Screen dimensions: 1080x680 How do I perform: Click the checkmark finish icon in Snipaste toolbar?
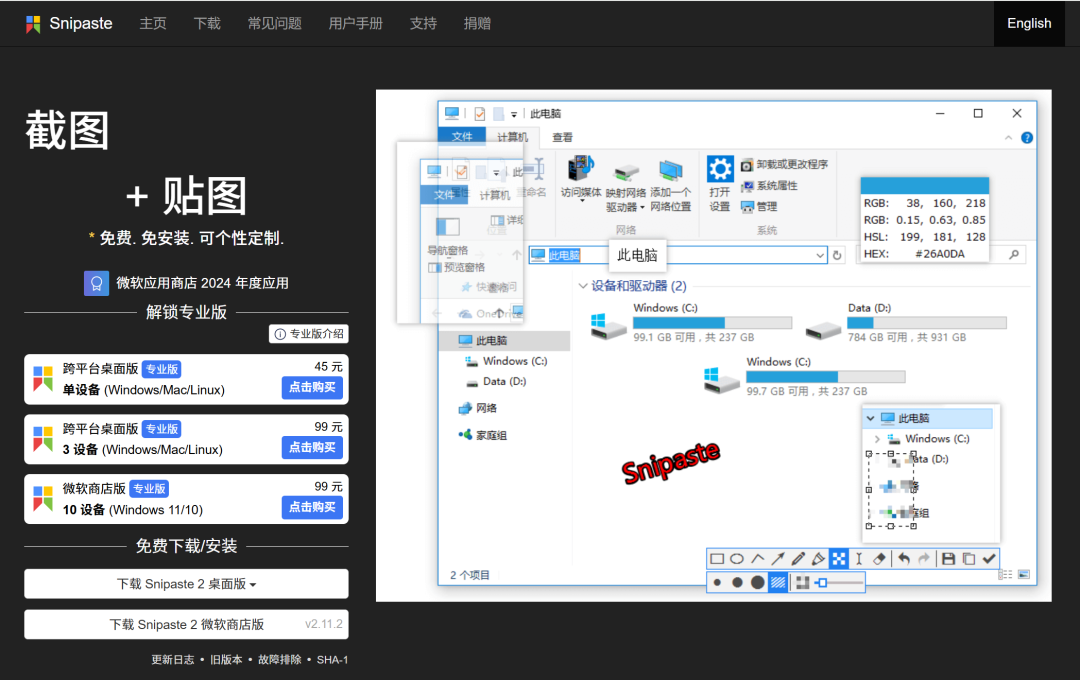click(989, 559)
